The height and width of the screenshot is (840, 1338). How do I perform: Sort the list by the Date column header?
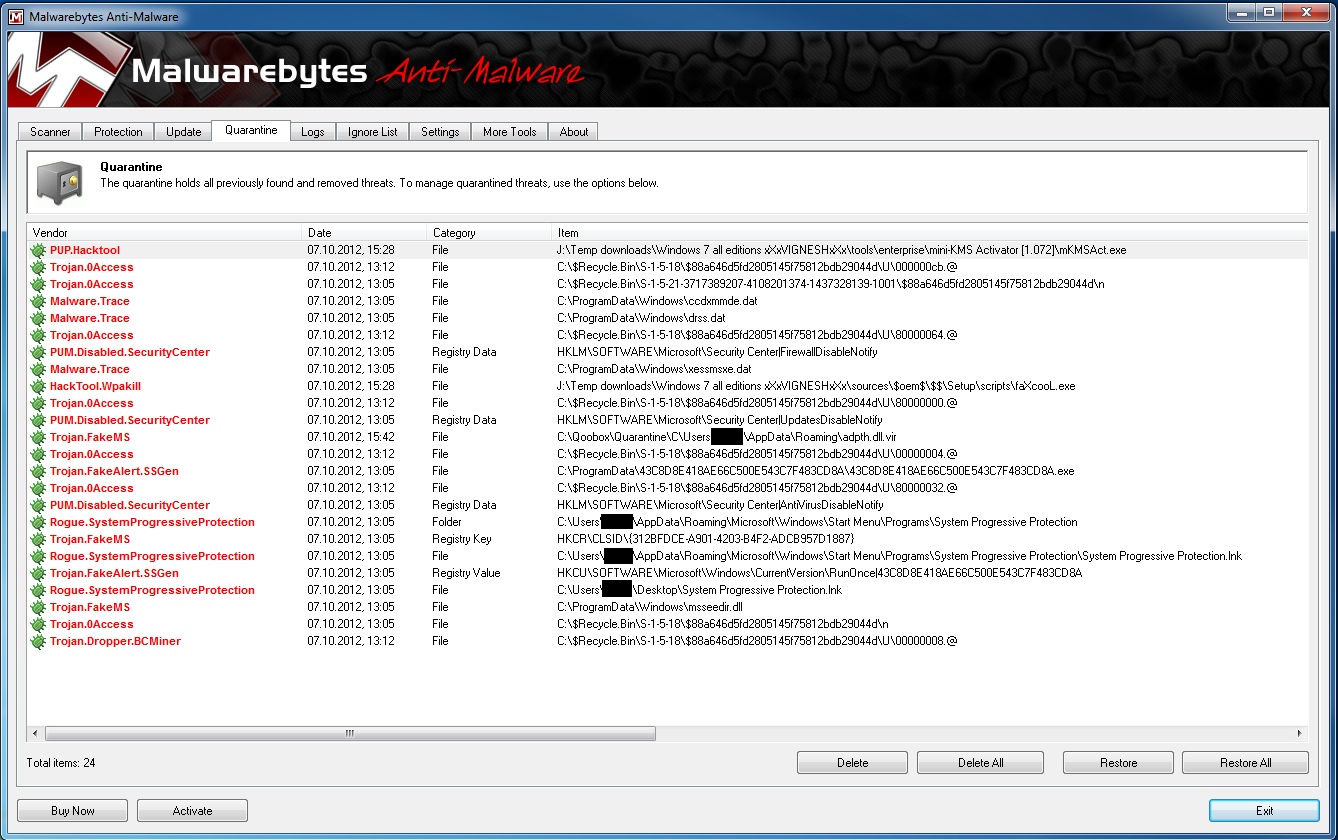pos(365,233)
